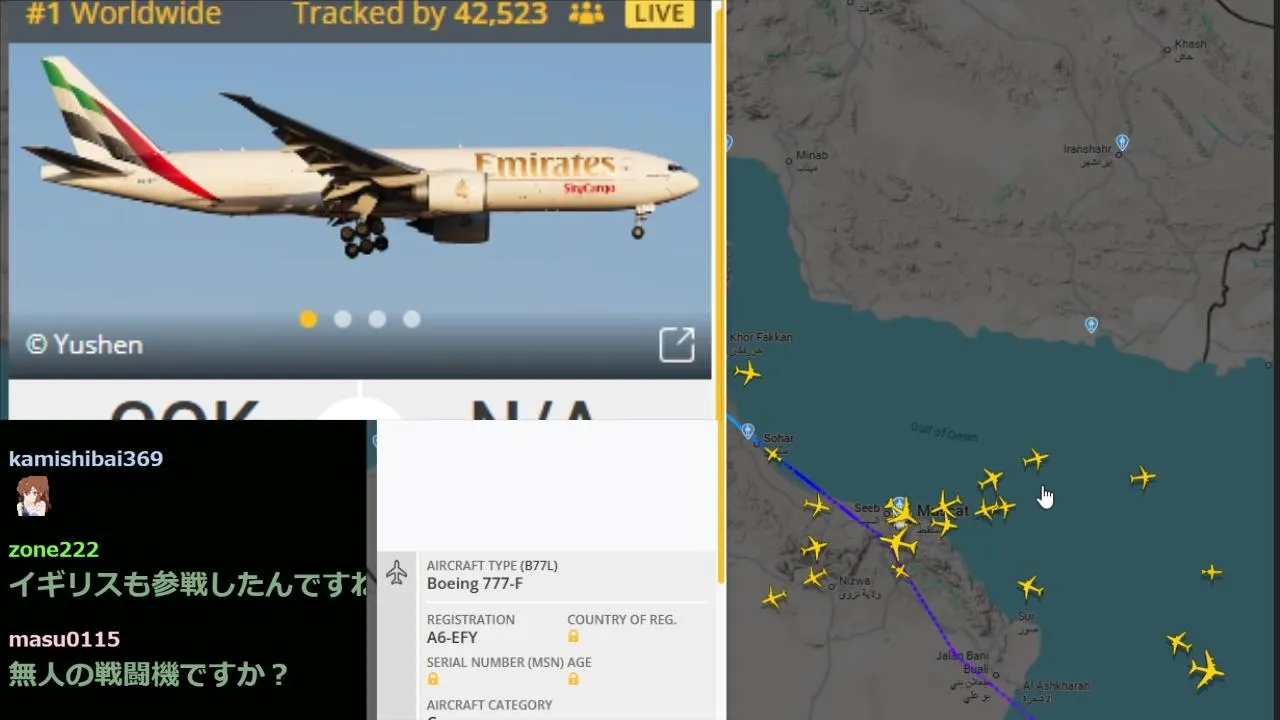Click the locked Age padlock icon

(x=573, y=678)
